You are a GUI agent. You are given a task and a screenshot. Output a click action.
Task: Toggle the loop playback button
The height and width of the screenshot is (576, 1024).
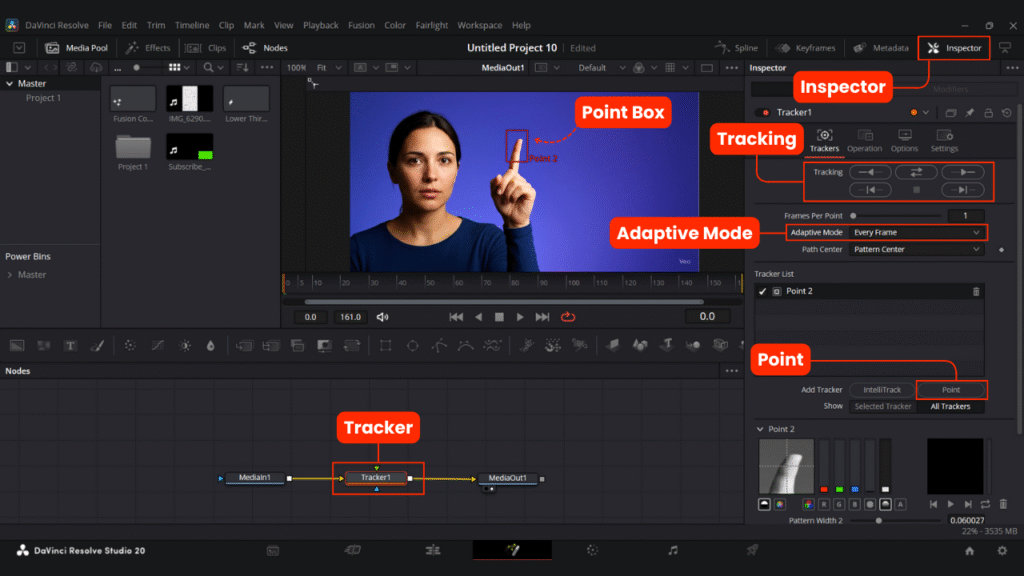(568, 317)
